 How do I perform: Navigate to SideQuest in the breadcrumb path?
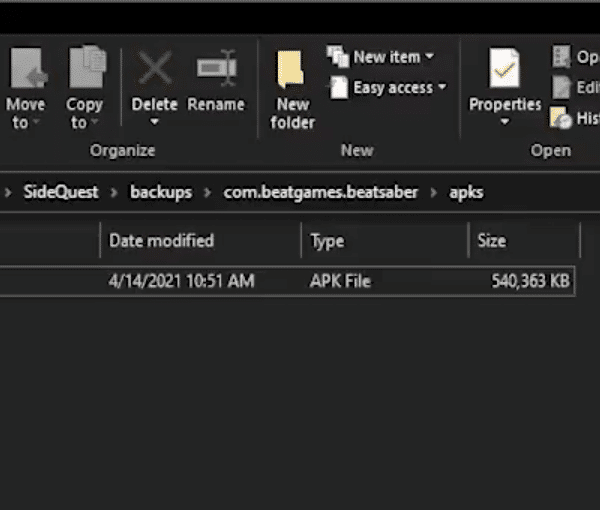click(x=61, y=192)
